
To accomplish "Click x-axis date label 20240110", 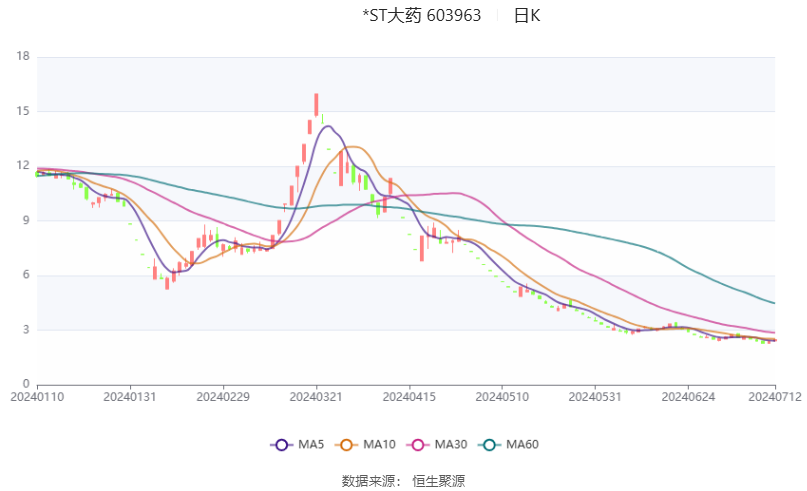I will tap(37, 397).
